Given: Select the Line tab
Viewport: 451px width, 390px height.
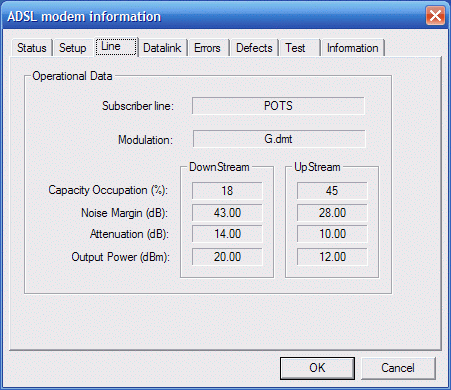Looking at the screenshot, I should [116, 46].
